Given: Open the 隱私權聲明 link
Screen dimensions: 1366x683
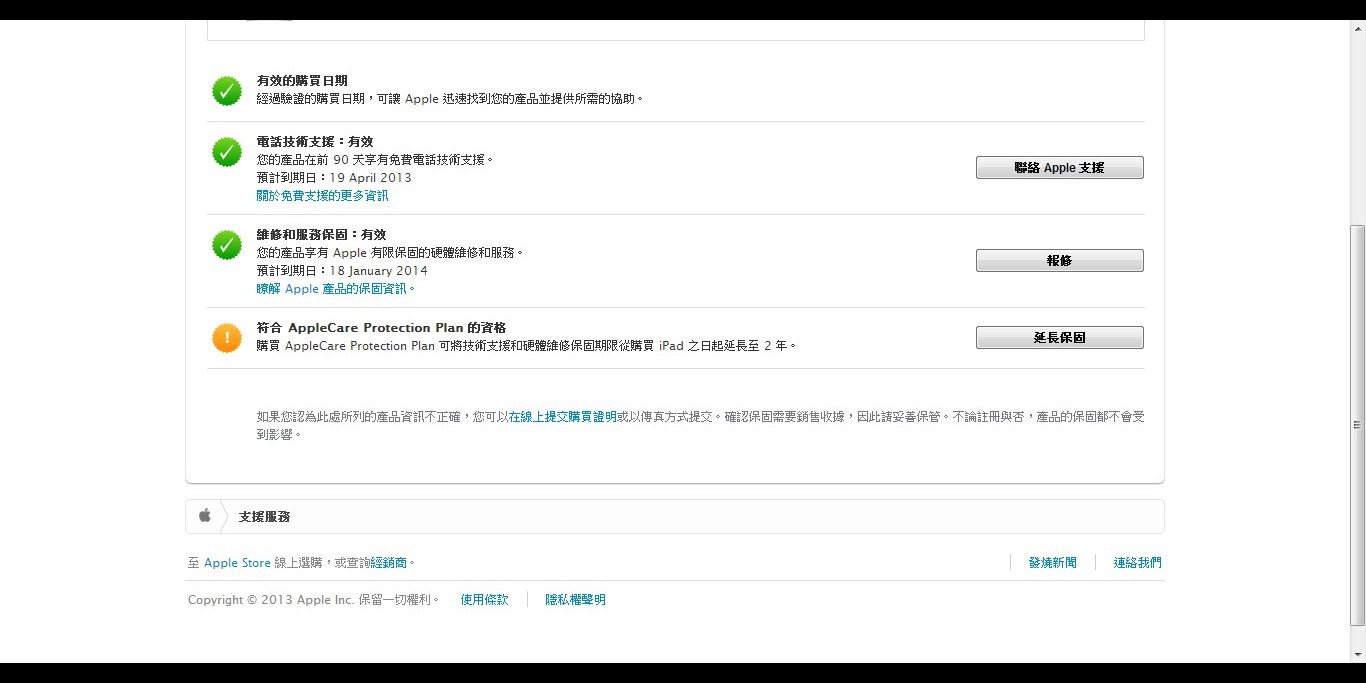Looking at the screenshot, I should 575,600.
